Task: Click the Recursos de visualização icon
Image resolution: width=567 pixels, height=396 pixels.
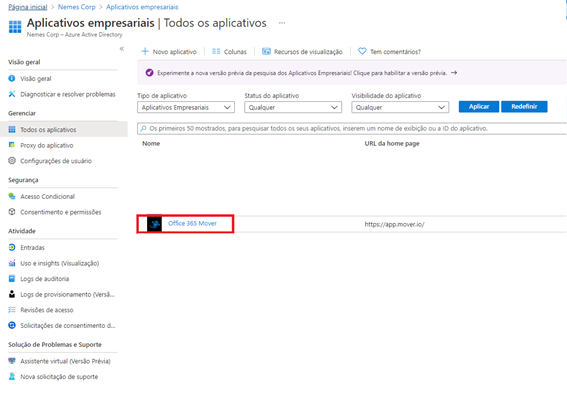Action: (x=266, y=51)
